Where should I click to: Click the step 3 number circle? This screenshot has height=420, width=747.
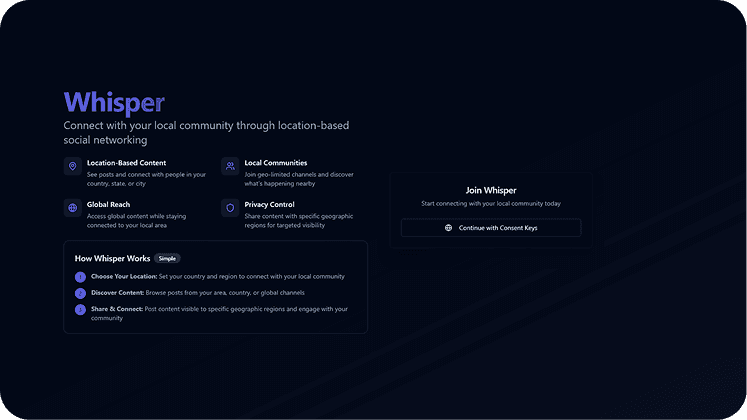[81, 309]
